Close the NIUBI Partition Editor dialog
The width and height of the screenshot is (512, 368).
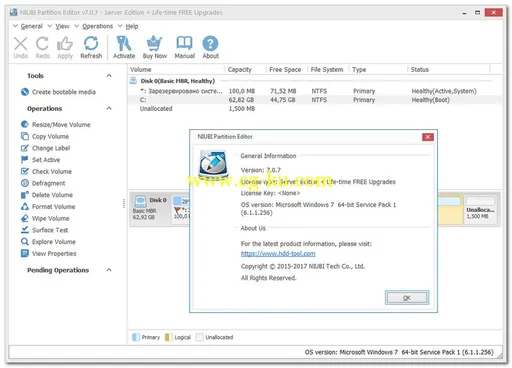[x=428, y=137]
